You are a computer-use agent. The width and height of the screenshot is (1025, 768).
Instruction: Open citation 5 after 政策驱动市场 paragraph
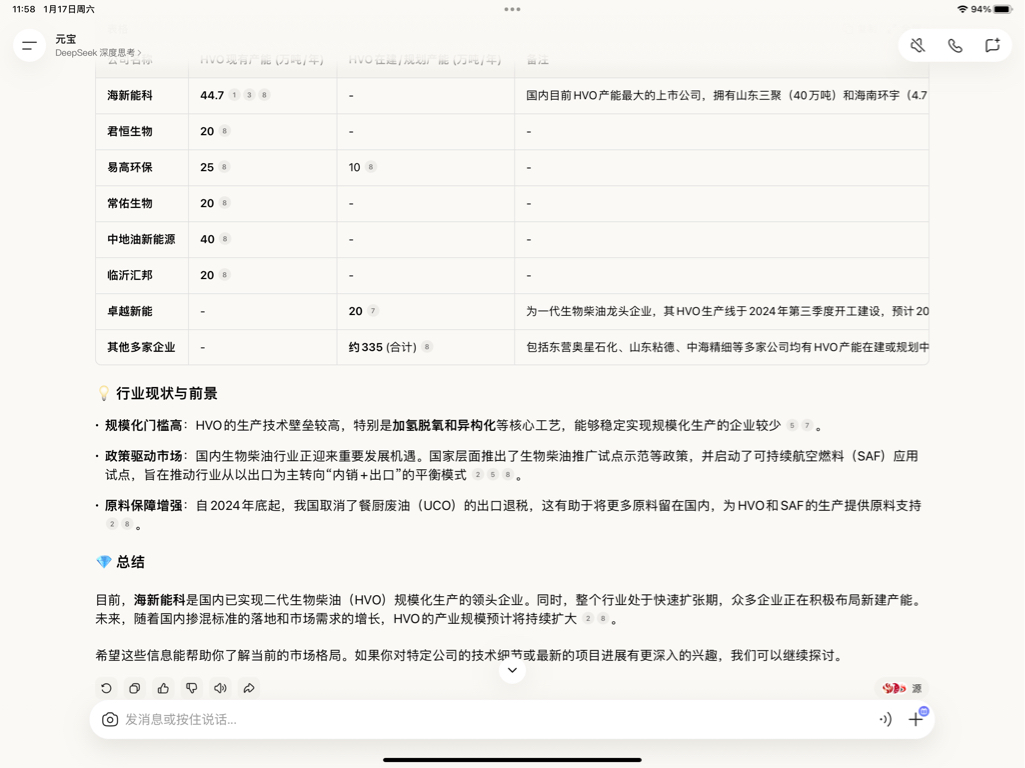[x=493, y=475]
